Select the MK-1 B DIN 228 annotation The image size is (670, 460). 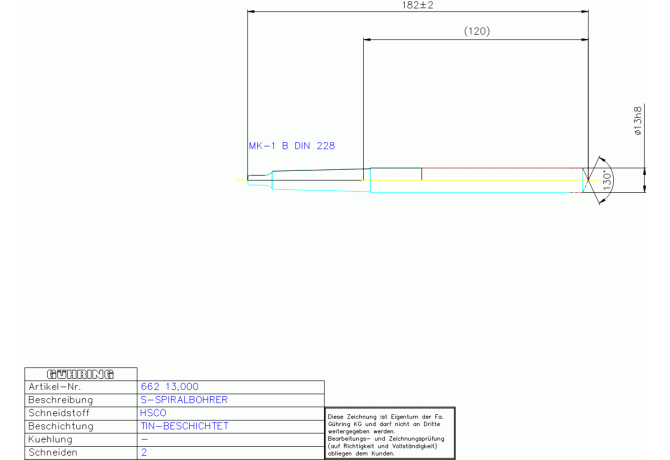(x=291, y=146)
